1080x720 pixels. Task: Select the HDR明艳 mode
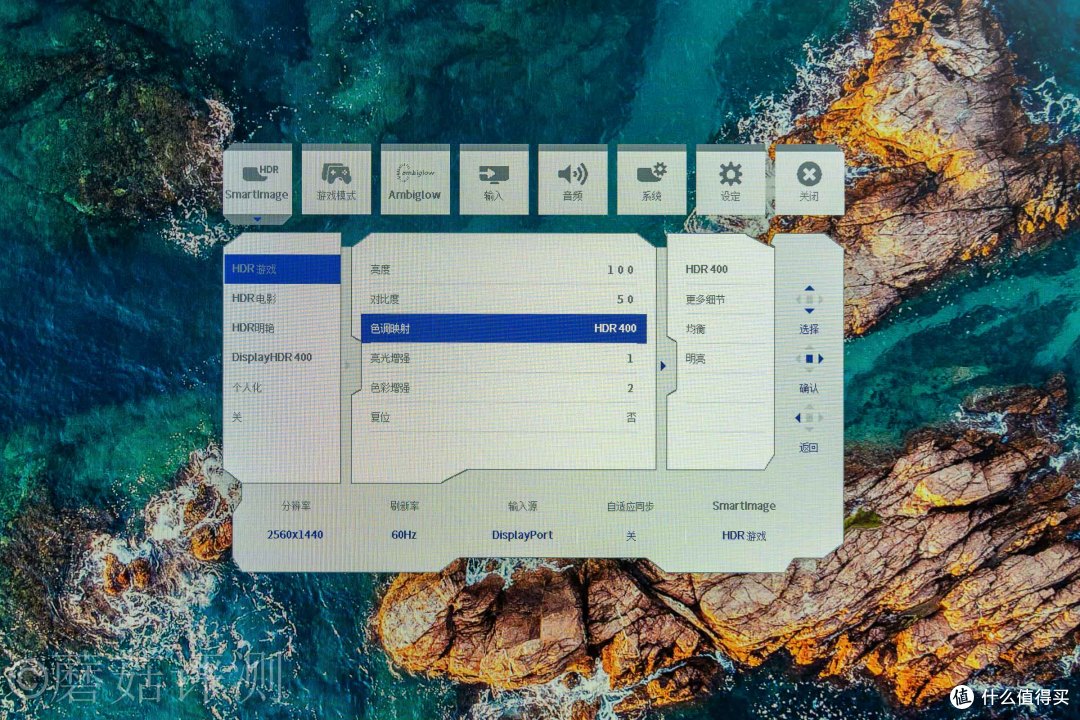[x=282, y=328]
